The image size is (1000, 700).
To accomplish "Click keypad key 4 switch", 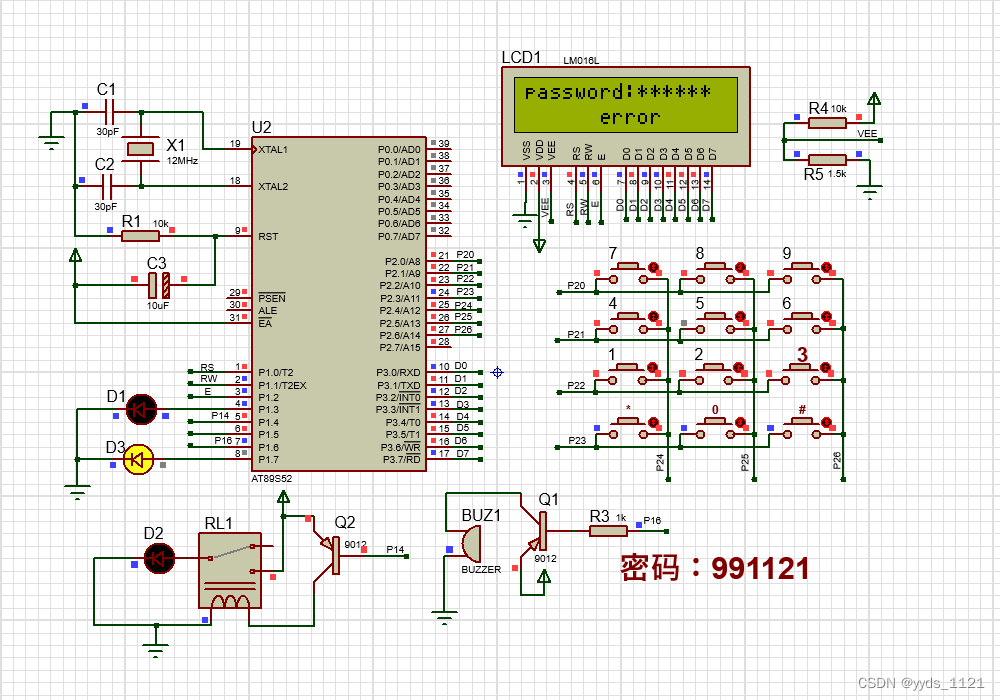I will (628, 323).
